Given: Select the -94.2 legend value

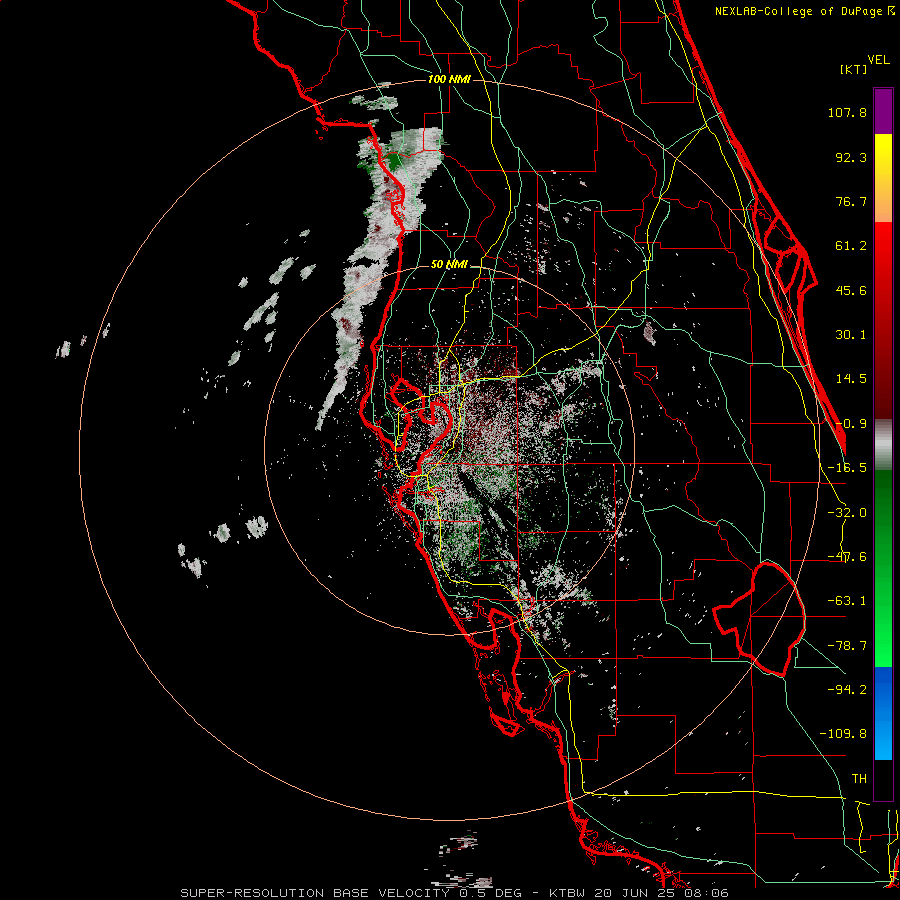Looking at the screenshot, I should (x=847, y=689).
